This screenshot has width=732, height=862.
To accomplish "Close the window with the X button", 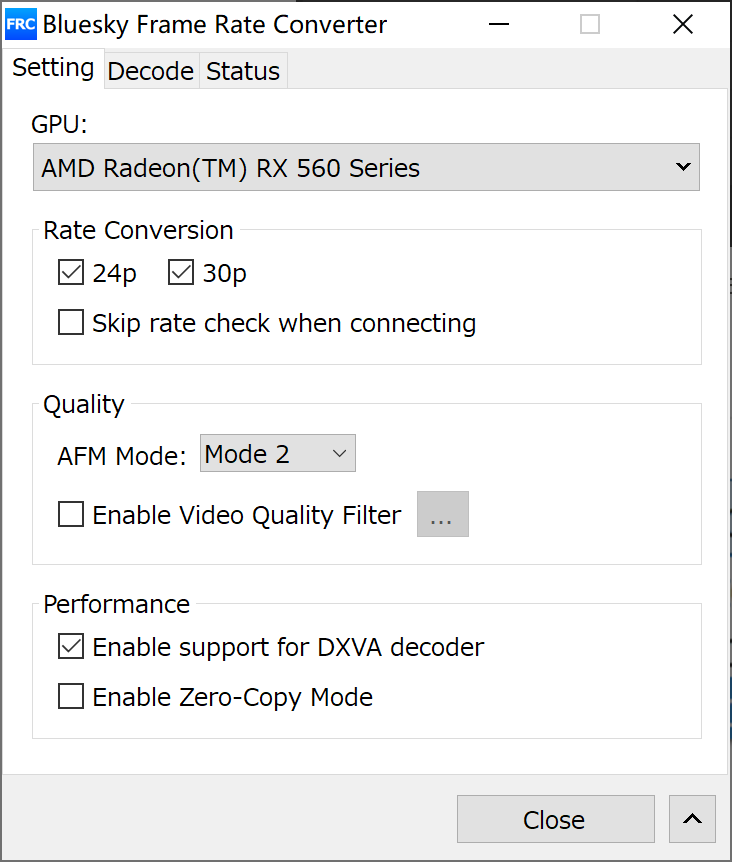I will click(x=683, y=25).
